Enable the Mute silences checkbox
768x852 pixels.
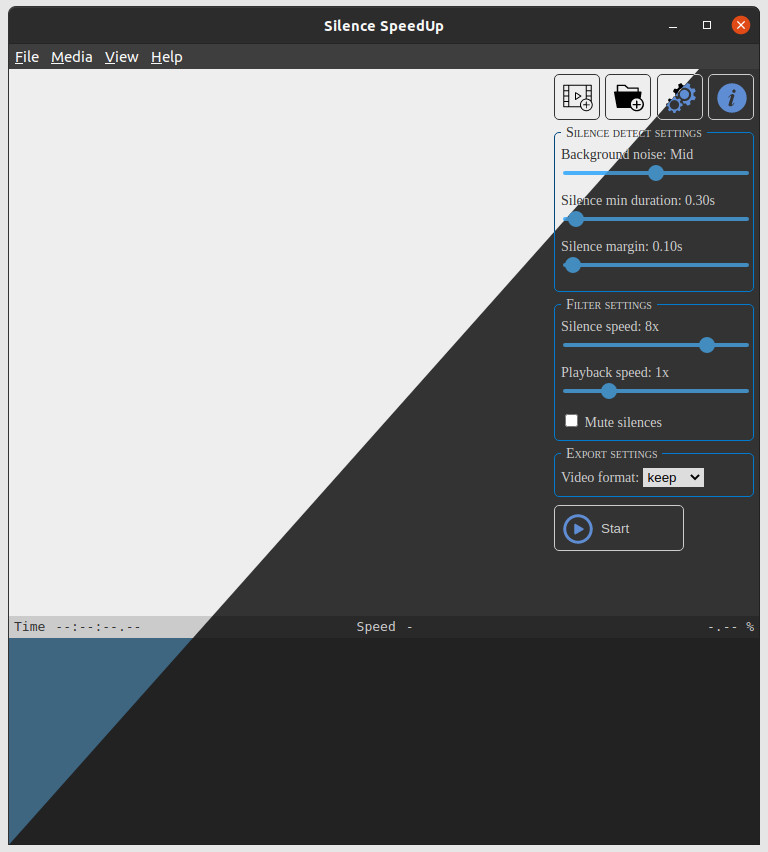click(571, 421)
